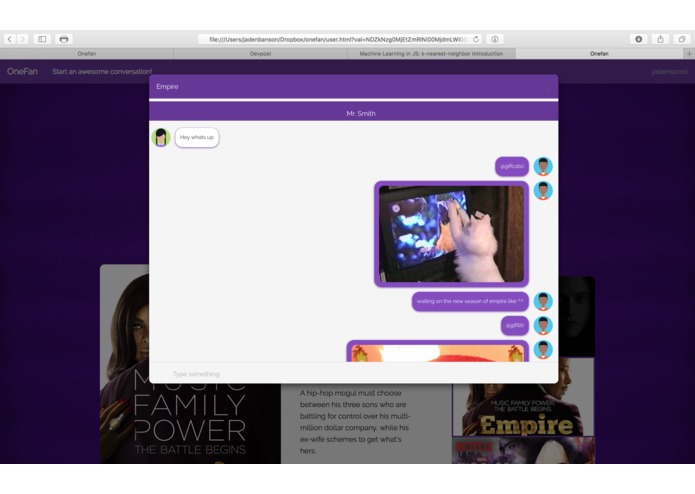
Task: Open Machine Learning in JS tab
Action: tap(431, 54)
